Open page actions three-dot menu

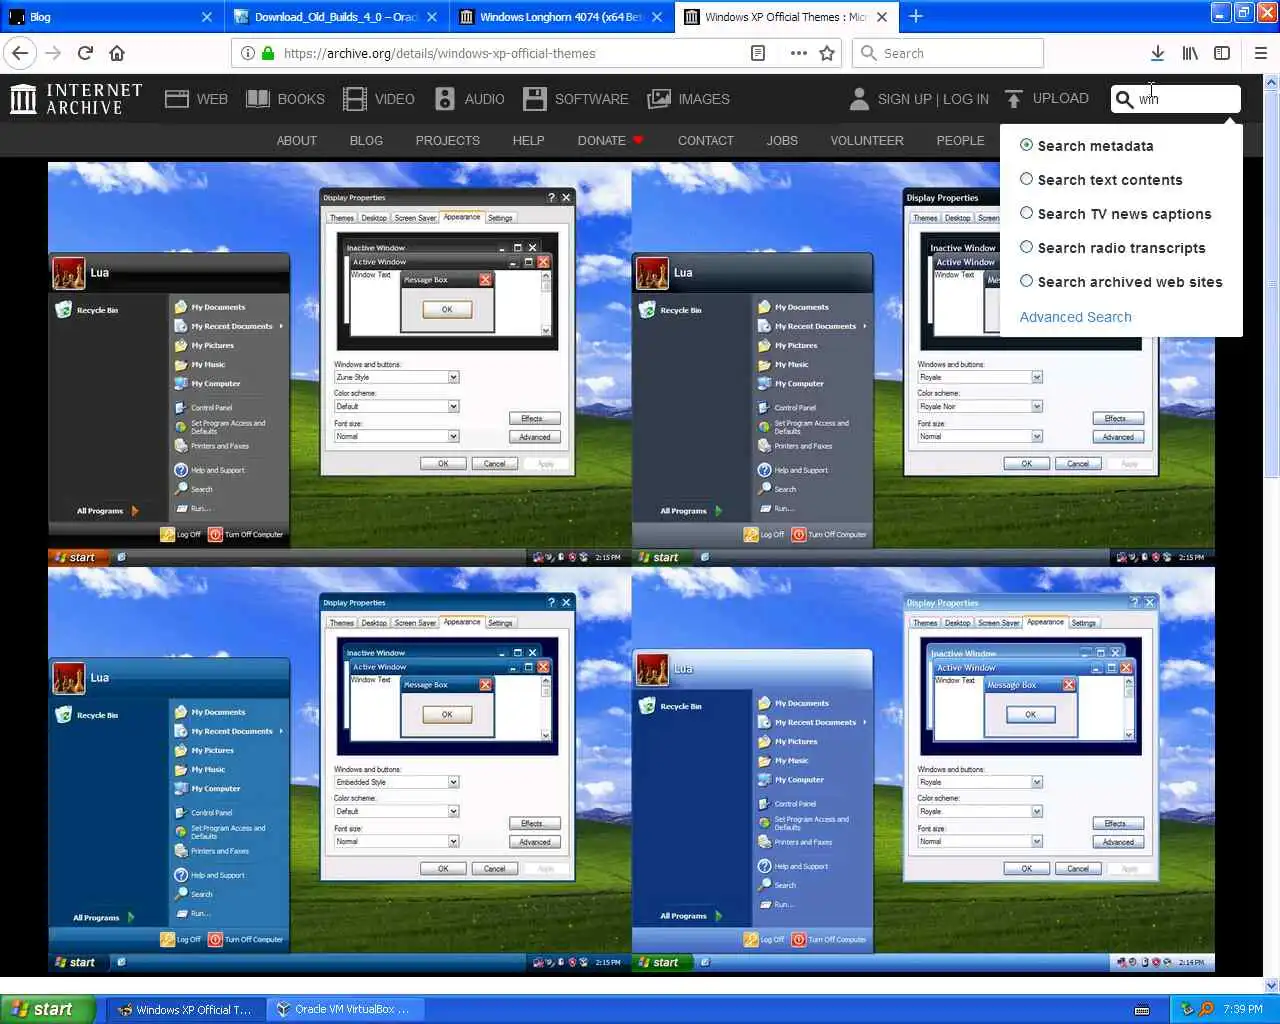tap(798, 53)
